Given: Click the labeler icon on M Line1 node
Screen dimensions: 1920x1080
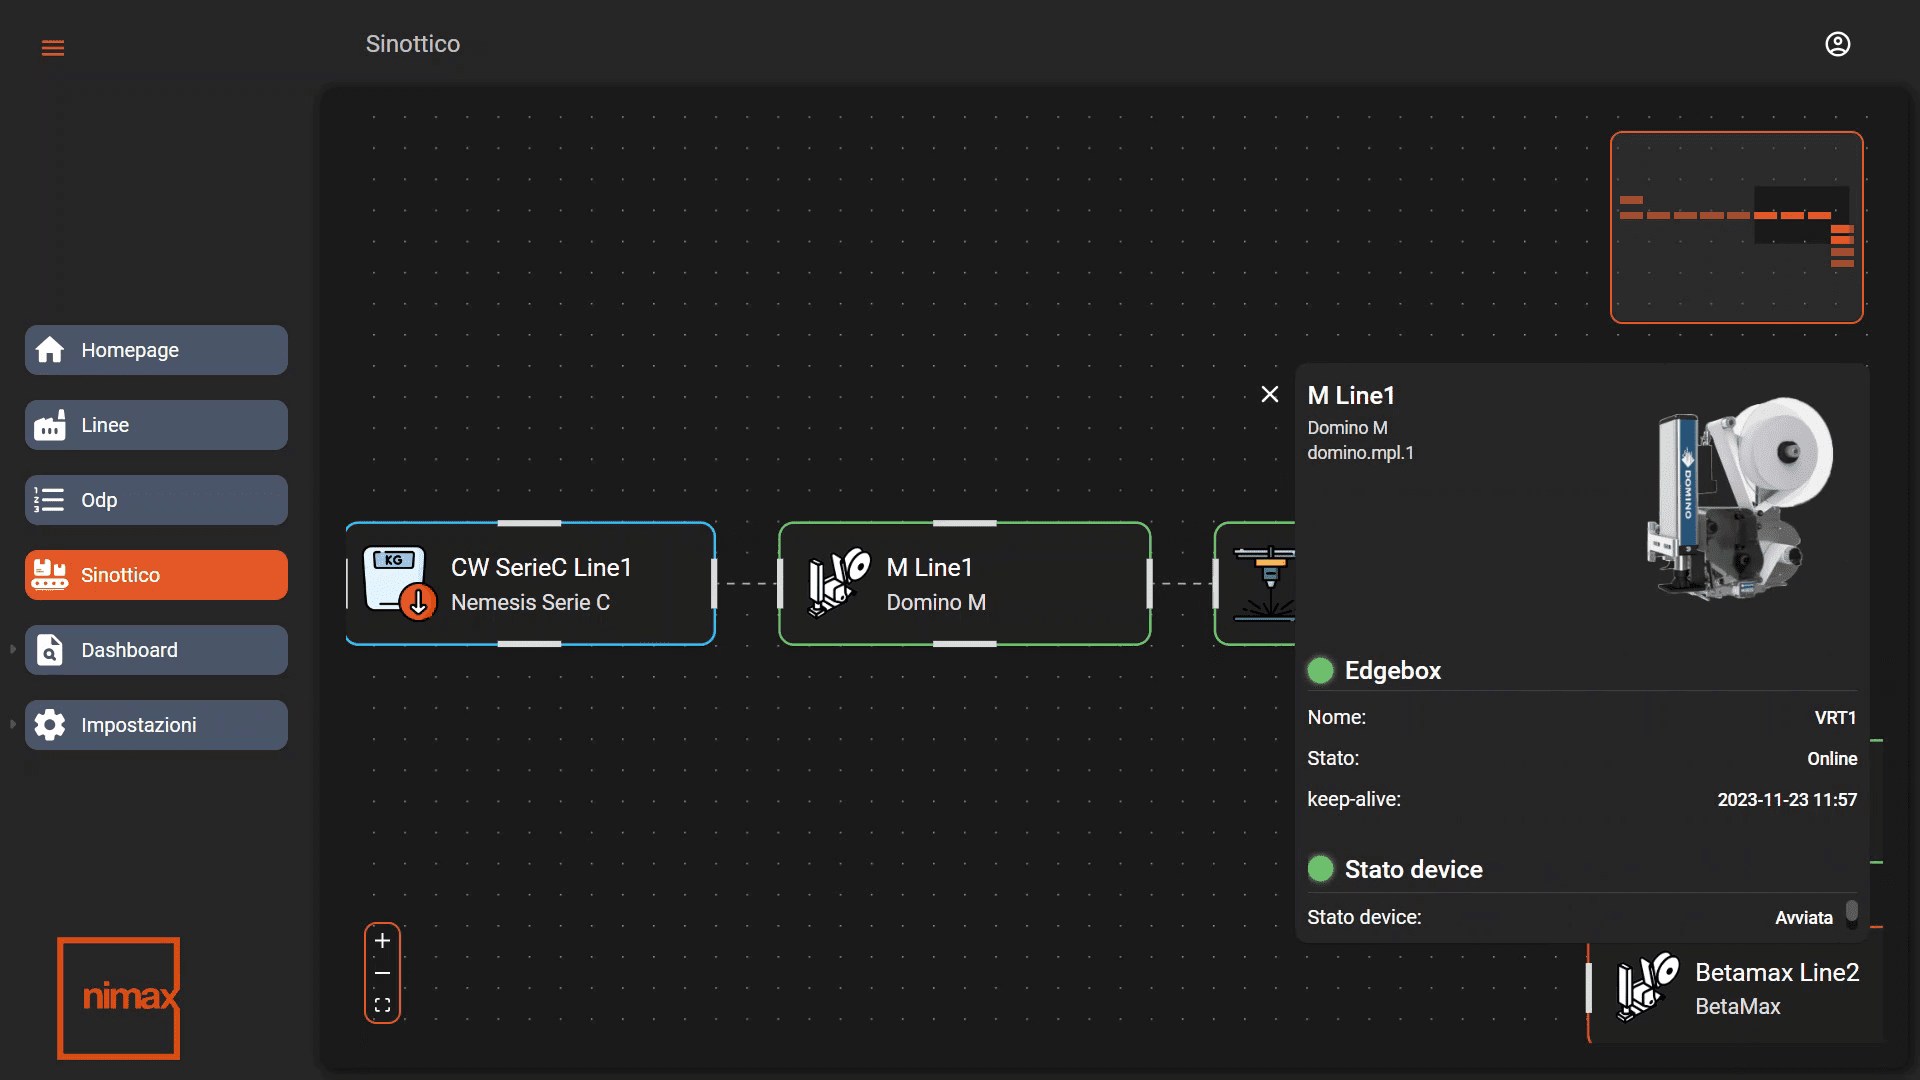Looking at the screenshot, I should point(838,583).
